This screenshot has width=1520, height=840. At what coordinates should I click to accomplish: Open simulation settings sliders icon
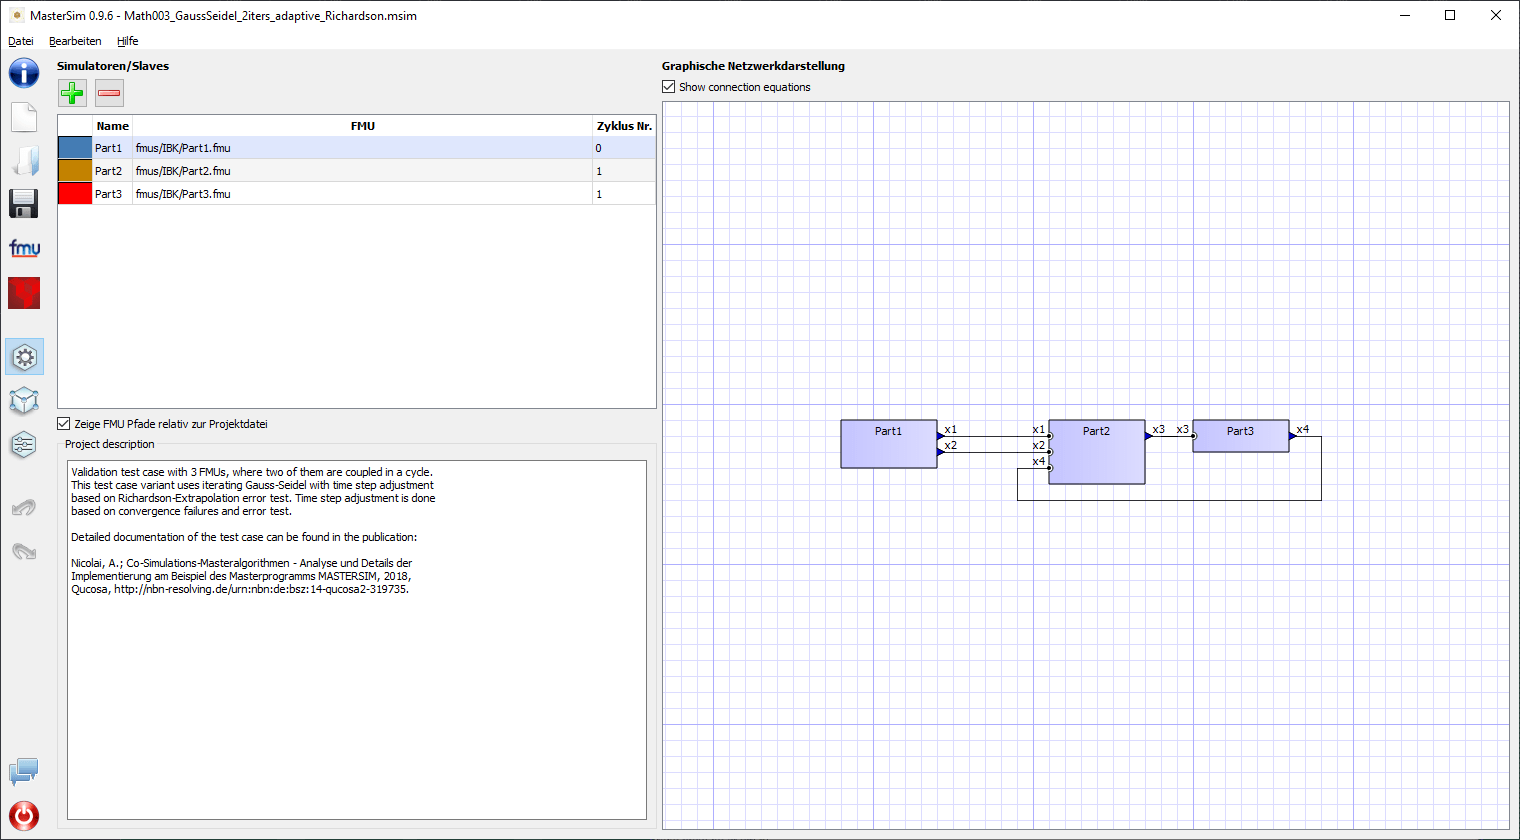[x=24, y=445]
